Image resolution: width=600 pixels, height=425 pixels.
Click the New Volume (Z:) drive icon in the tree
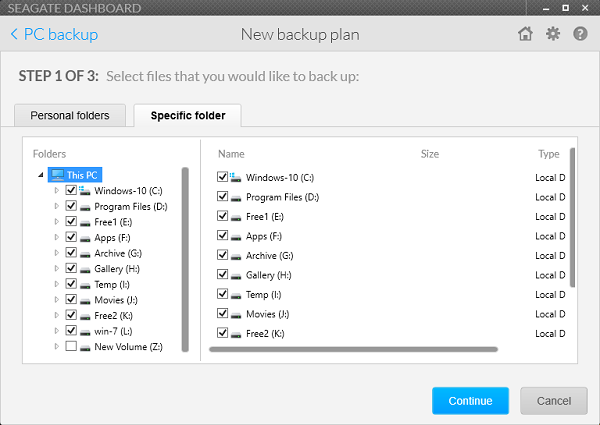coord(85,347)
